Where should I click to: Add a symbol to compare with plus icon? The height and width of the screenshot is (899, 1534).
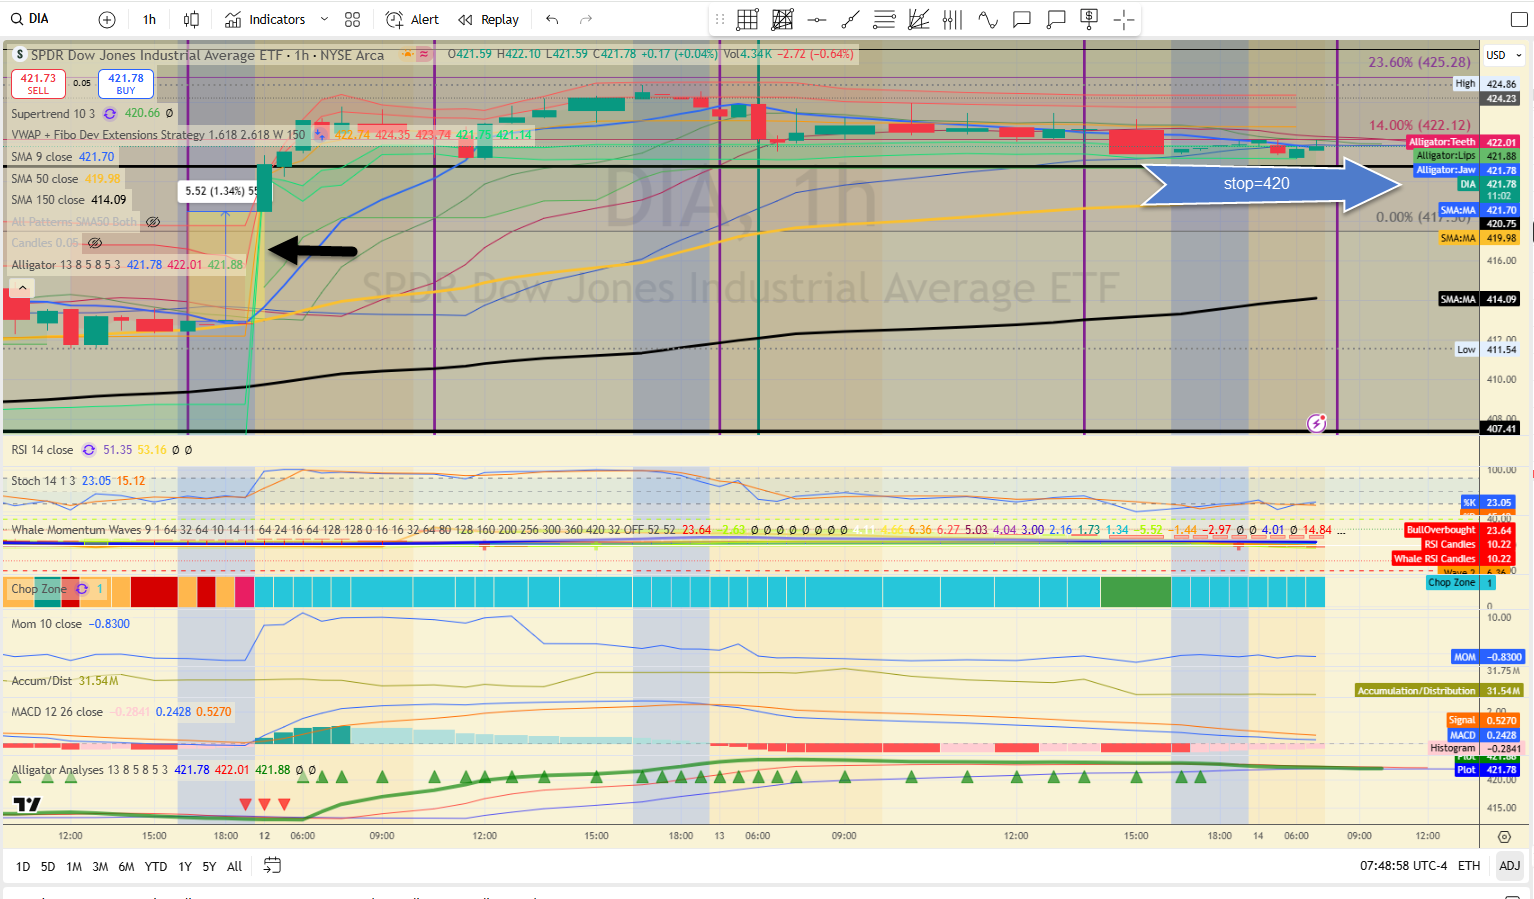pos(107,19)
